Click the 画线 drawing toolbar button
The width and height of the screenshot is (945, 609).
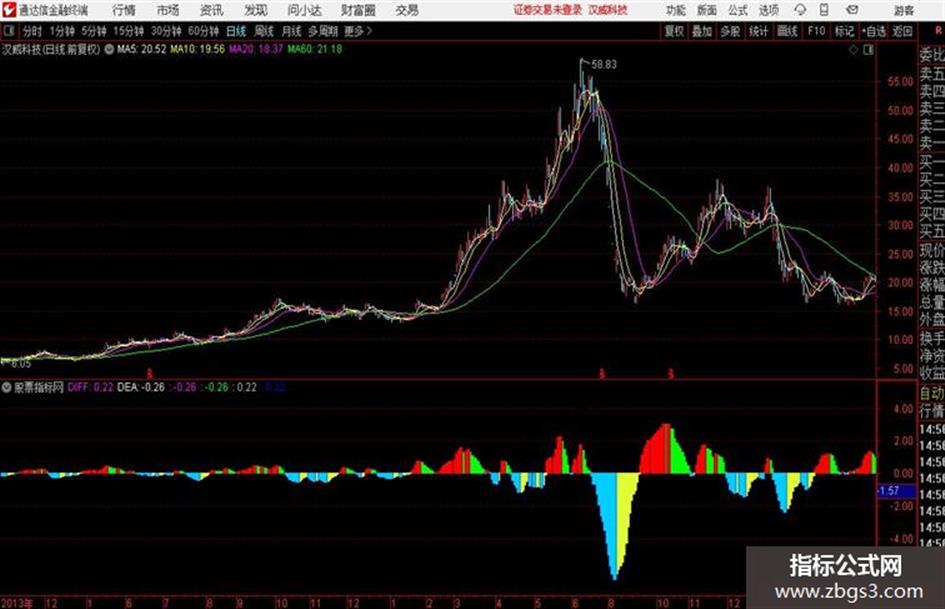788,31
